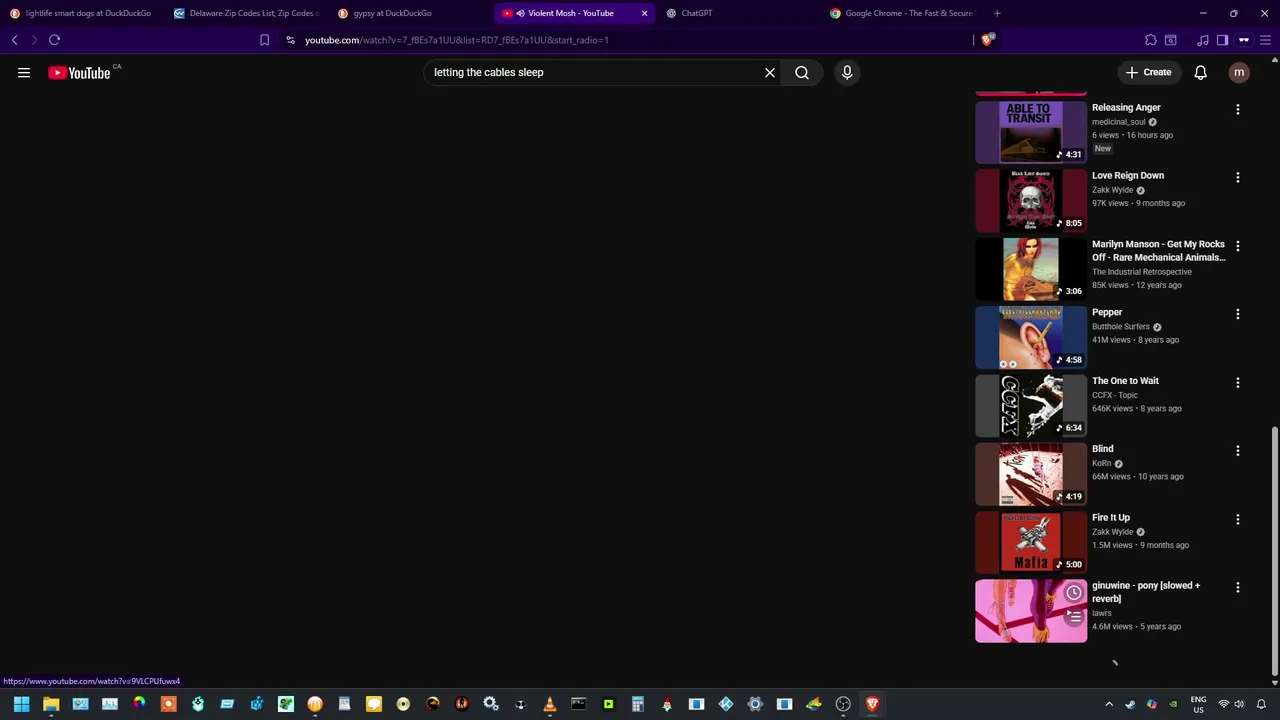
Task: Open Marilyn Manson Get My Rocks Off title
Action: click(1158, 251)
